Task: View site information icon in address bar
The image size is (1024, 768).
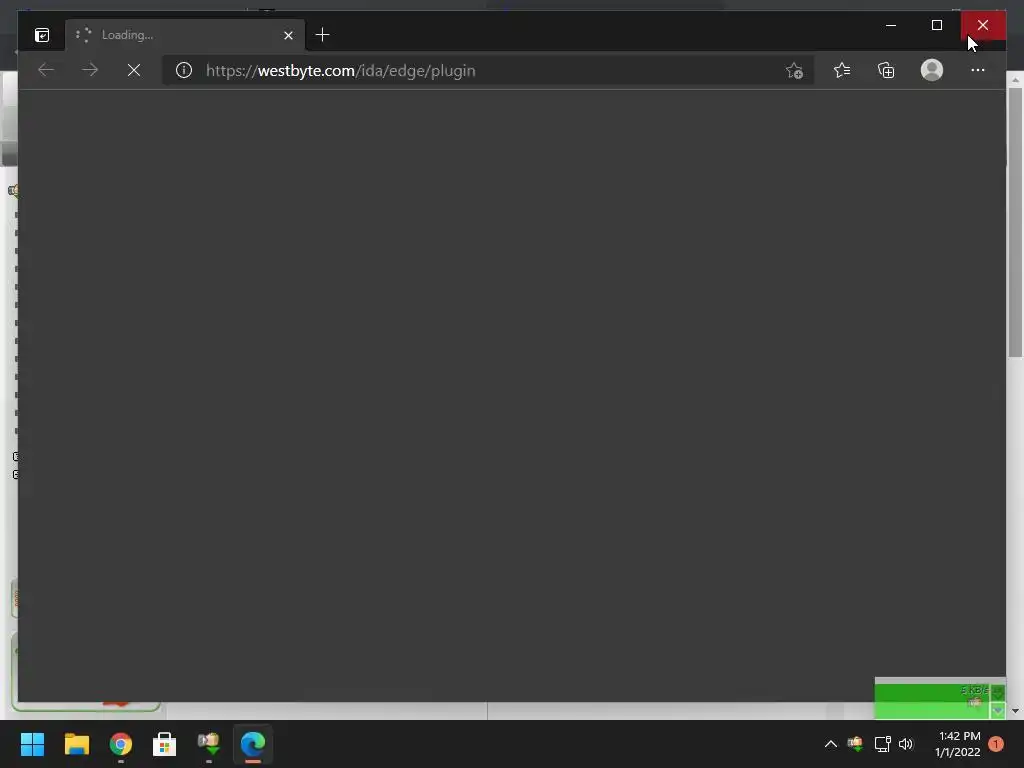Action: coord(184,70)
